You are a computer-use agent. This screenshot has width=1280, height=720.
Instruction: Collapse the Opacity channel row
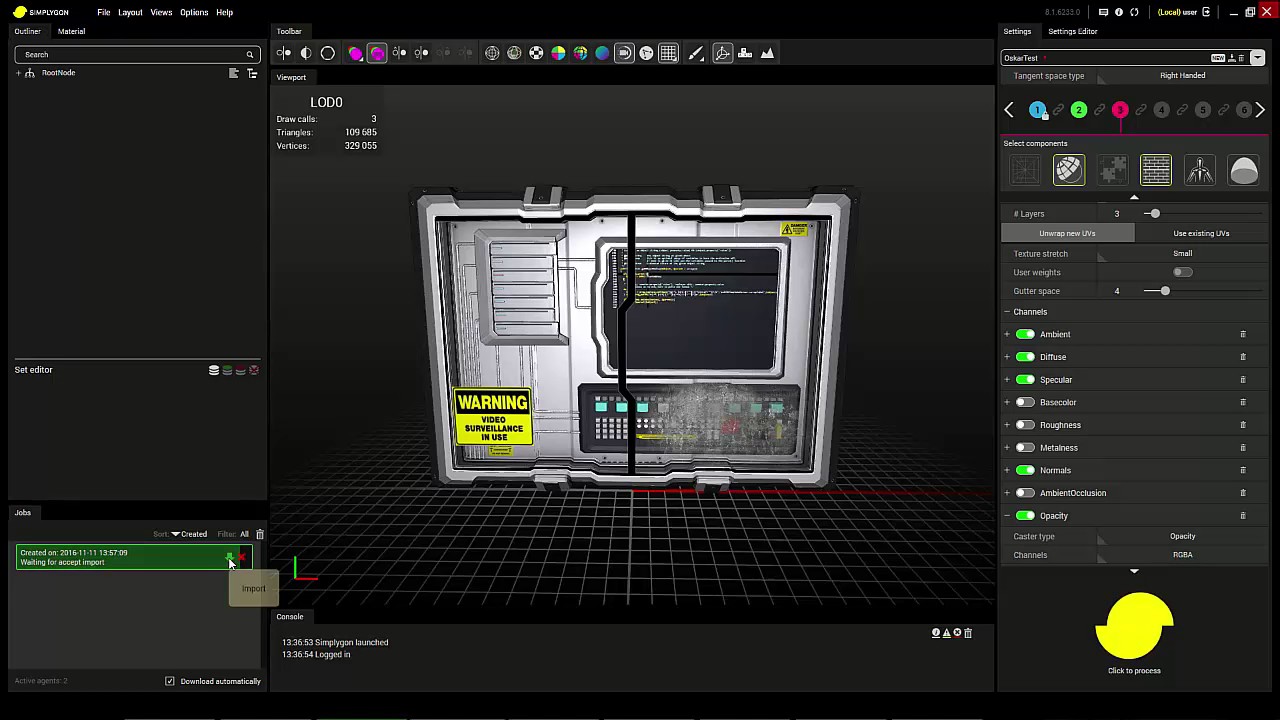click(1007, 516)
